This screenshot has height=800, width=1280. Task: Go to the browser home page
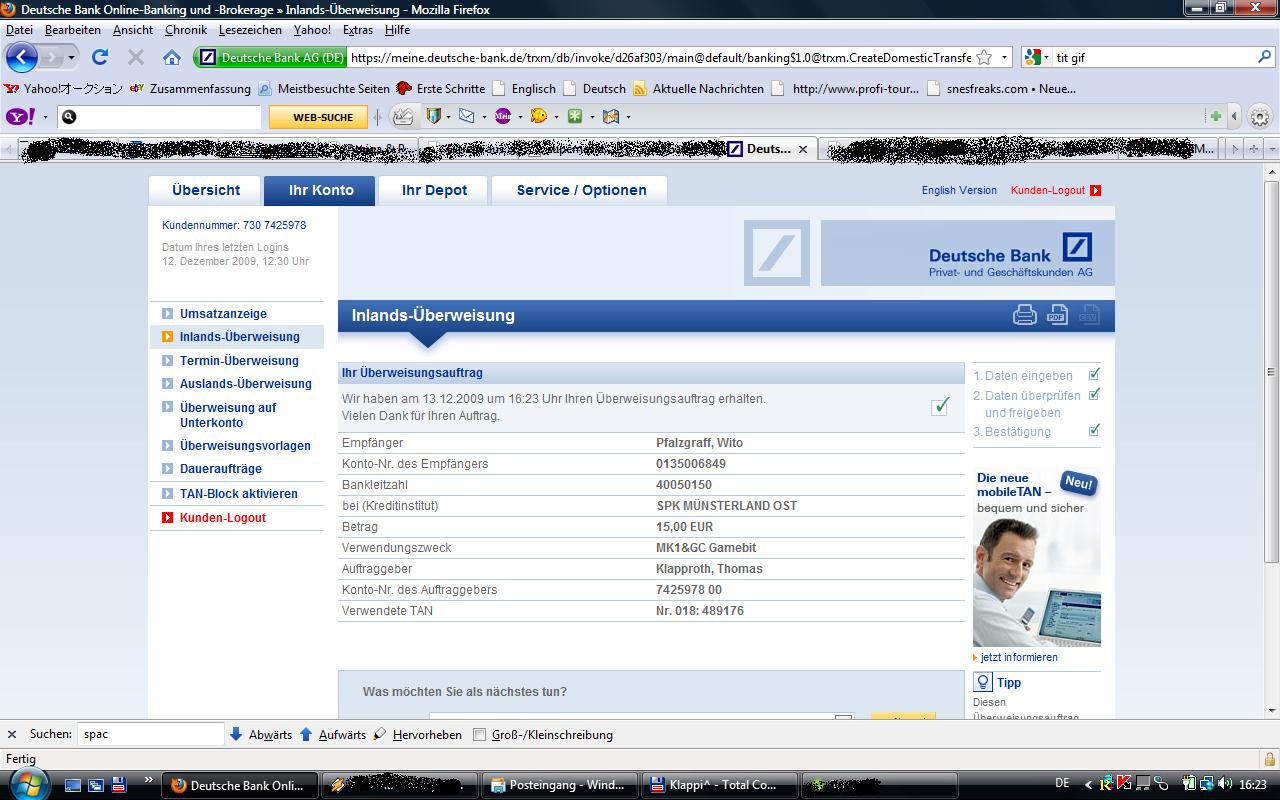[172, 57]
